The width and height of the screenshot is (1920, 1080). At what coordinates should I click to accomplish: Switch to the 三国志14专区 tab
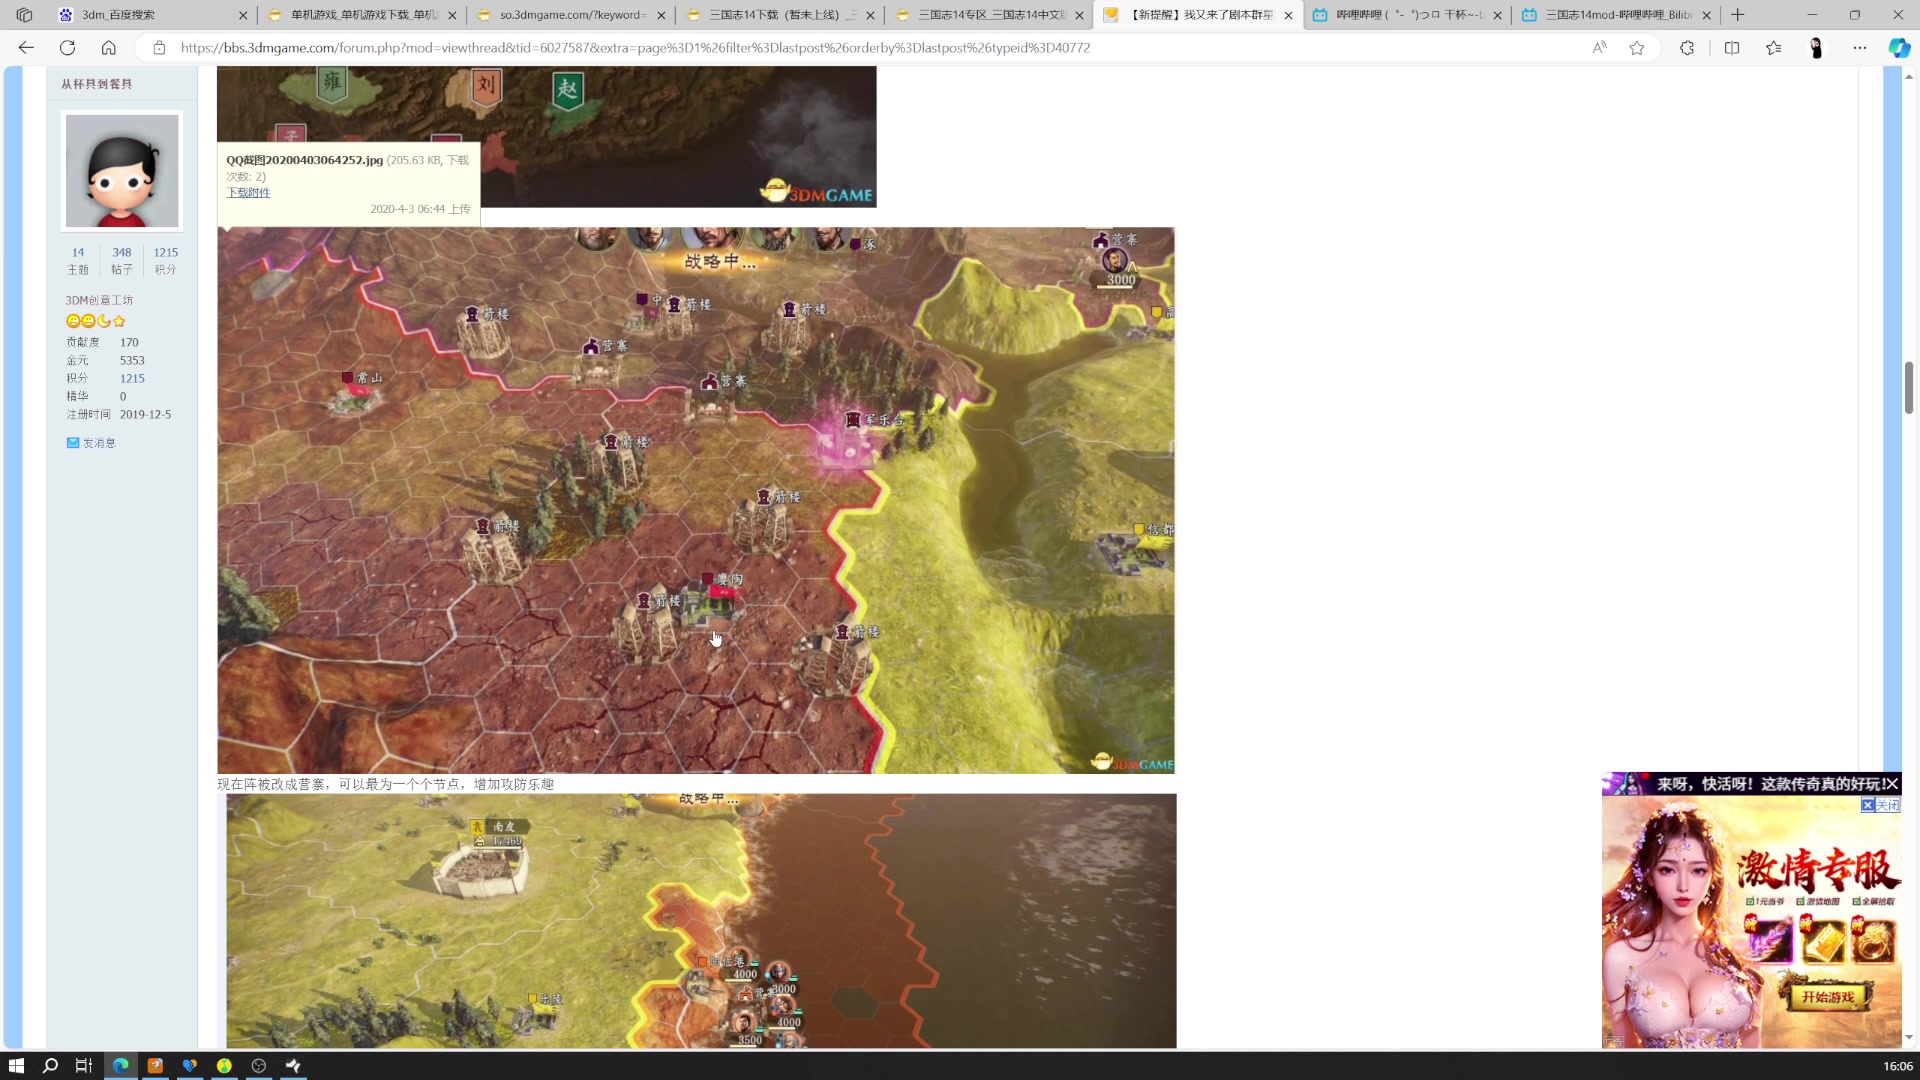click(990, 15)
